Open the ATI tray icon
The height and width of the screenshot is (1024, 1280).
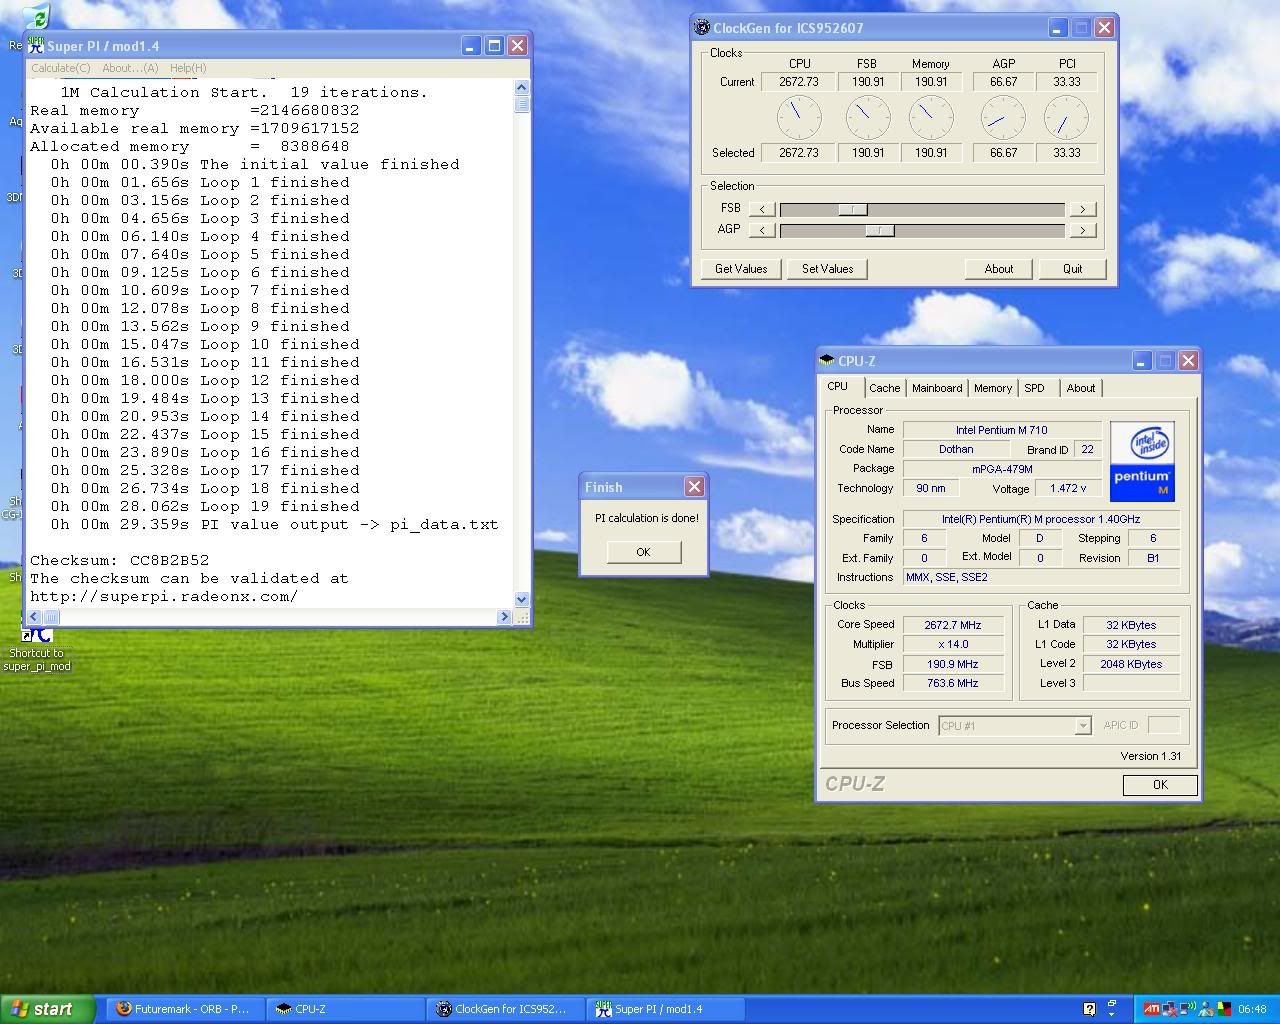pyautogui.click(x=1152, y=1009)
